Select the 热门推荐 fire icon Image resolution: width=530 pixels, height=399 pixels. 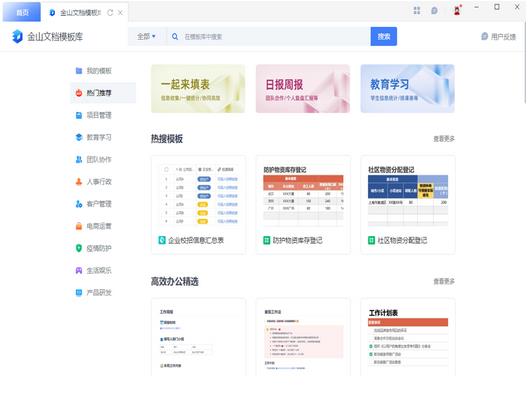click(x=79, y=93)
